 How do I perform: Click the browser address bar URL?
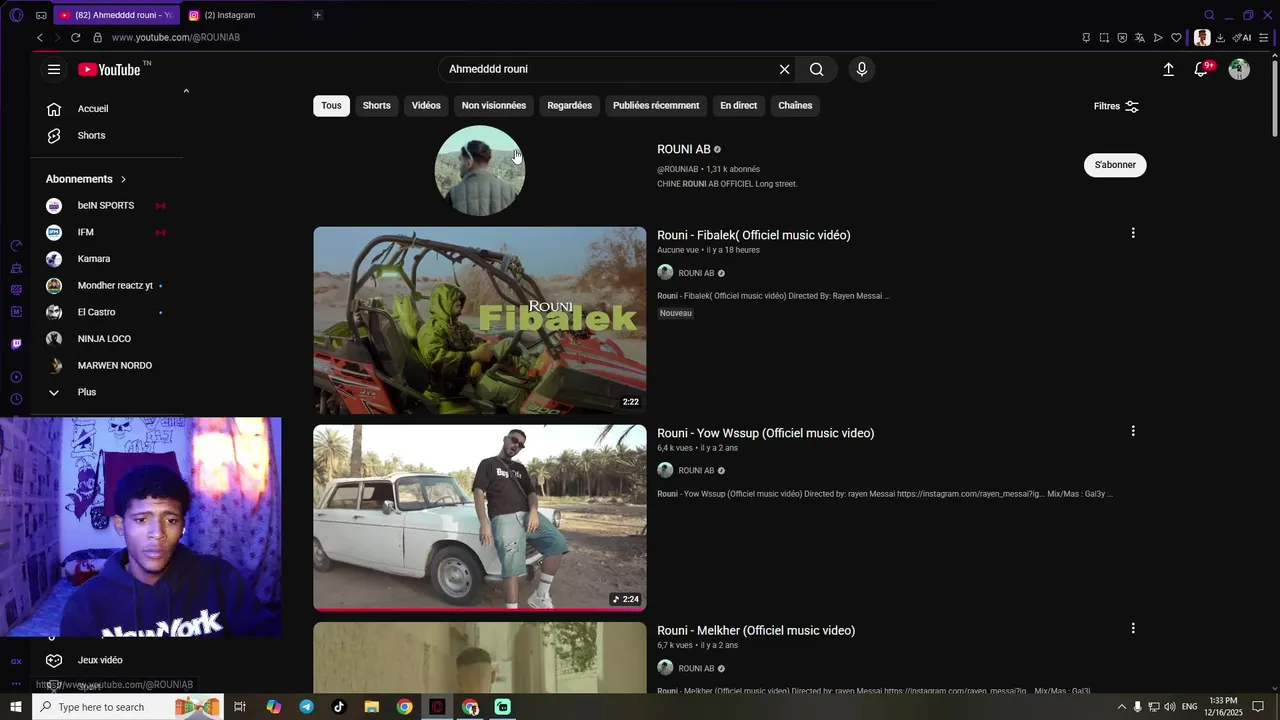[x=176, y=37]
